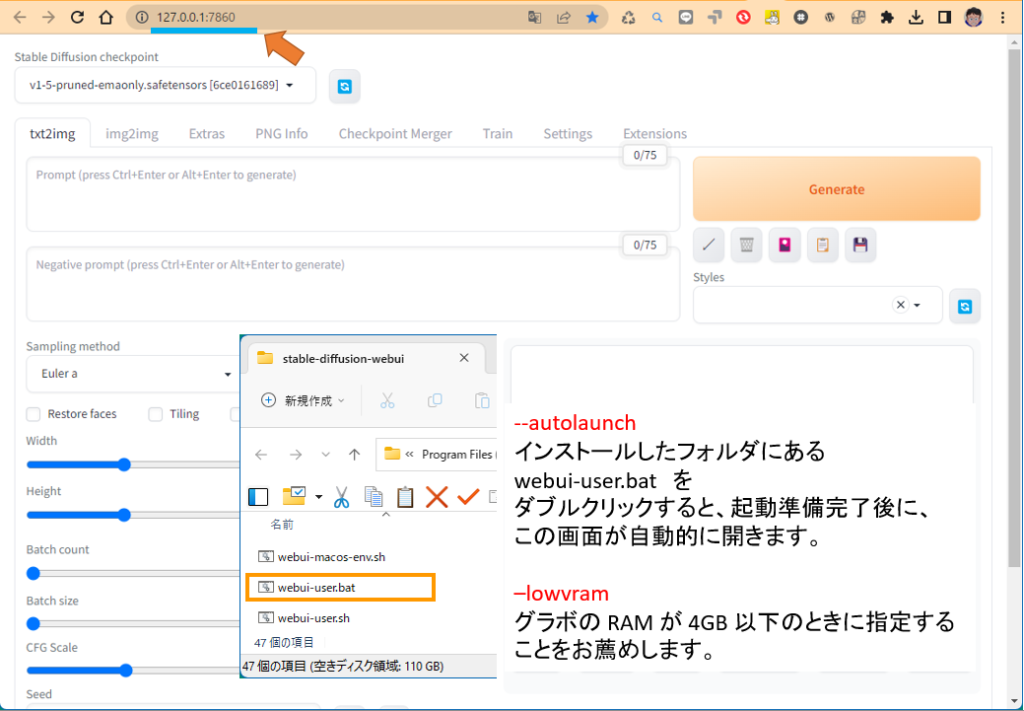
Task: Open the Sampling method dropdown showing Euler a
Action: [130, 375]
